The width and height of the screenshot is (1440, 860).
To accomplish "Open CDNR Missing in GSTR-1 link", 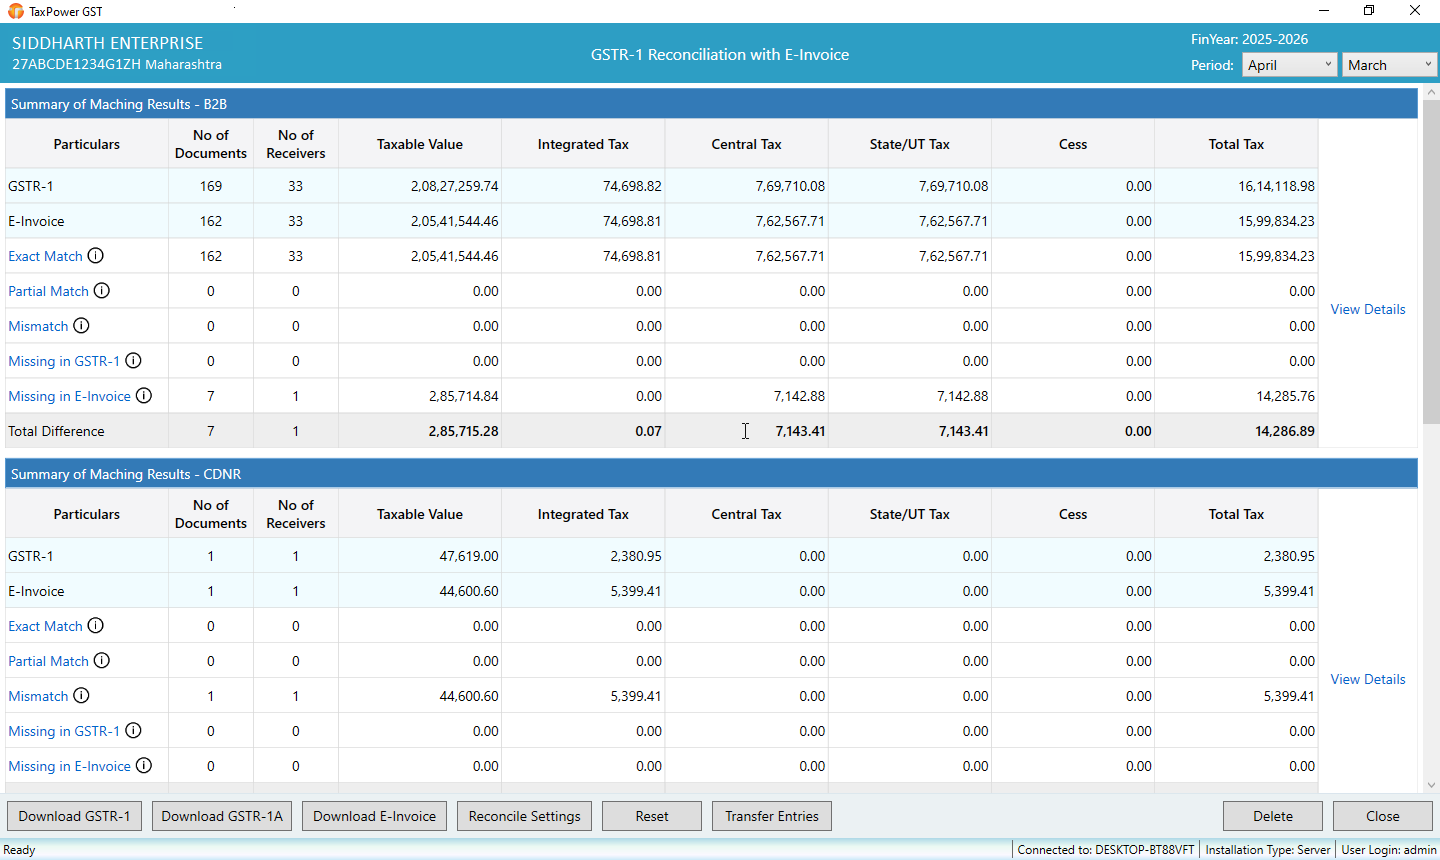I will [64, 731].
